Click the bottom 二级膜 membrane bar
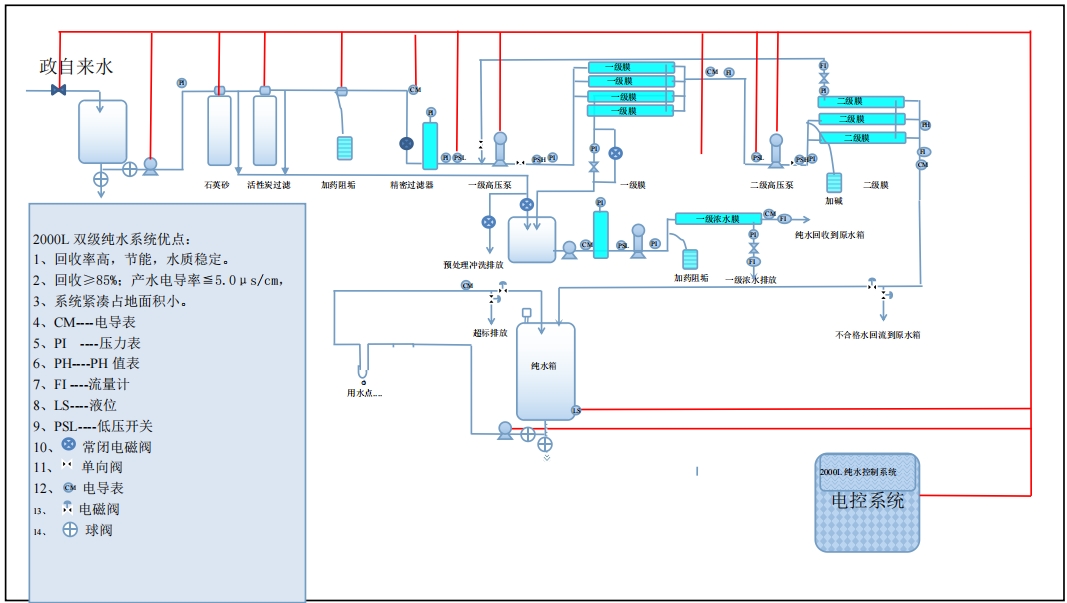Image resolution: width=1067 pixels, height=603 pixels. (862, 137)
